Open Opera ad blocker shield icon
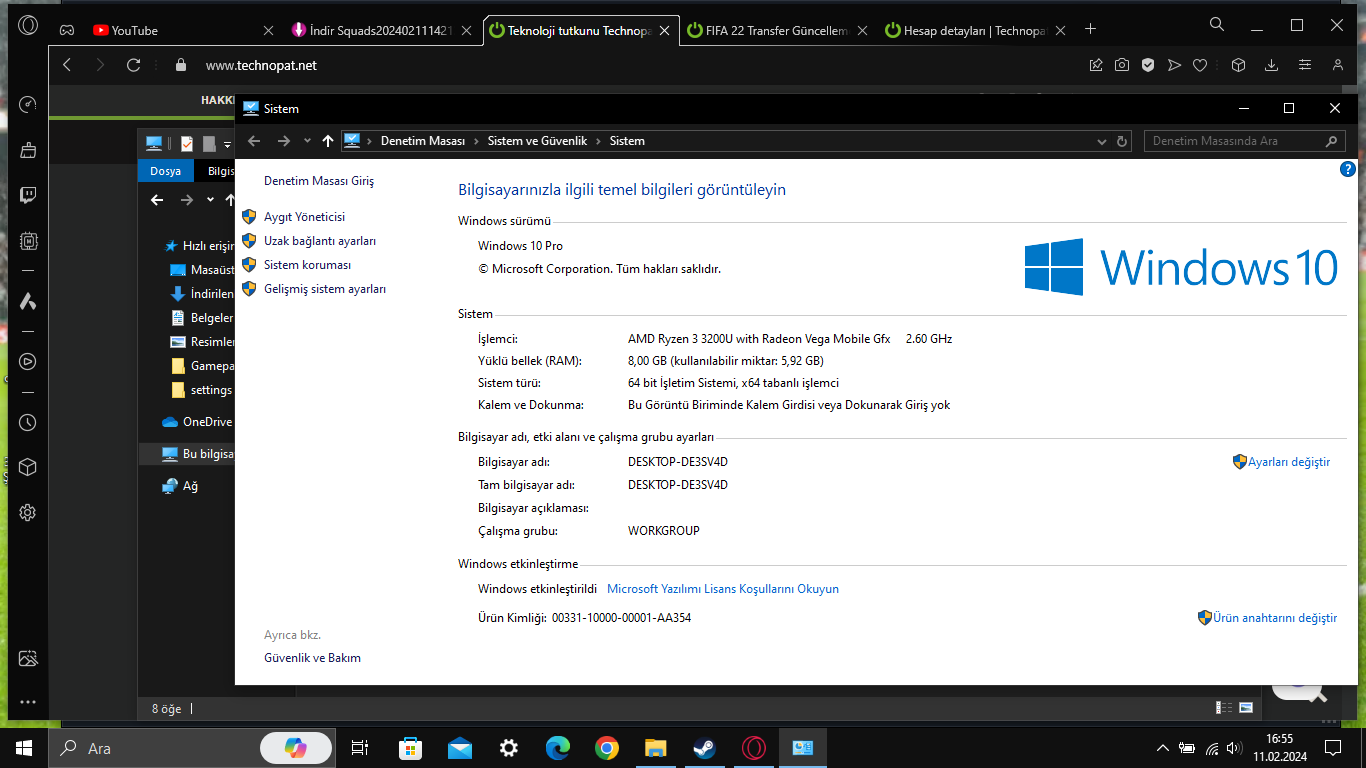 click(1148, 65)
